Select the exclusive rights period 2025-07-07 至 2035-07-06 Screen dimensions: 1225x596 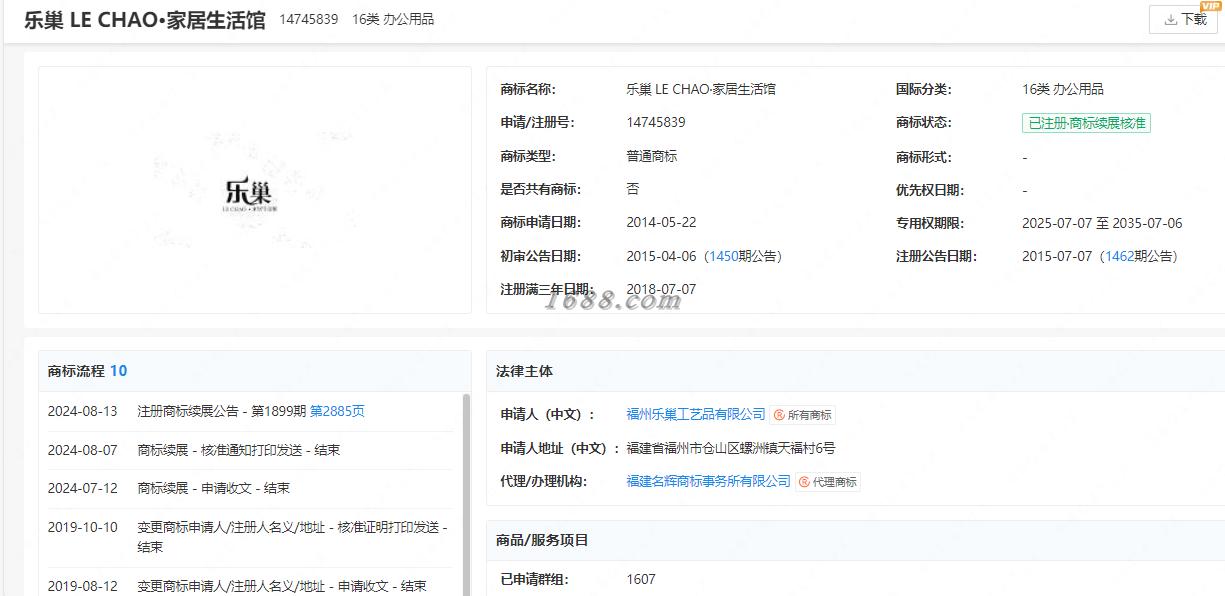(1102, 223)
